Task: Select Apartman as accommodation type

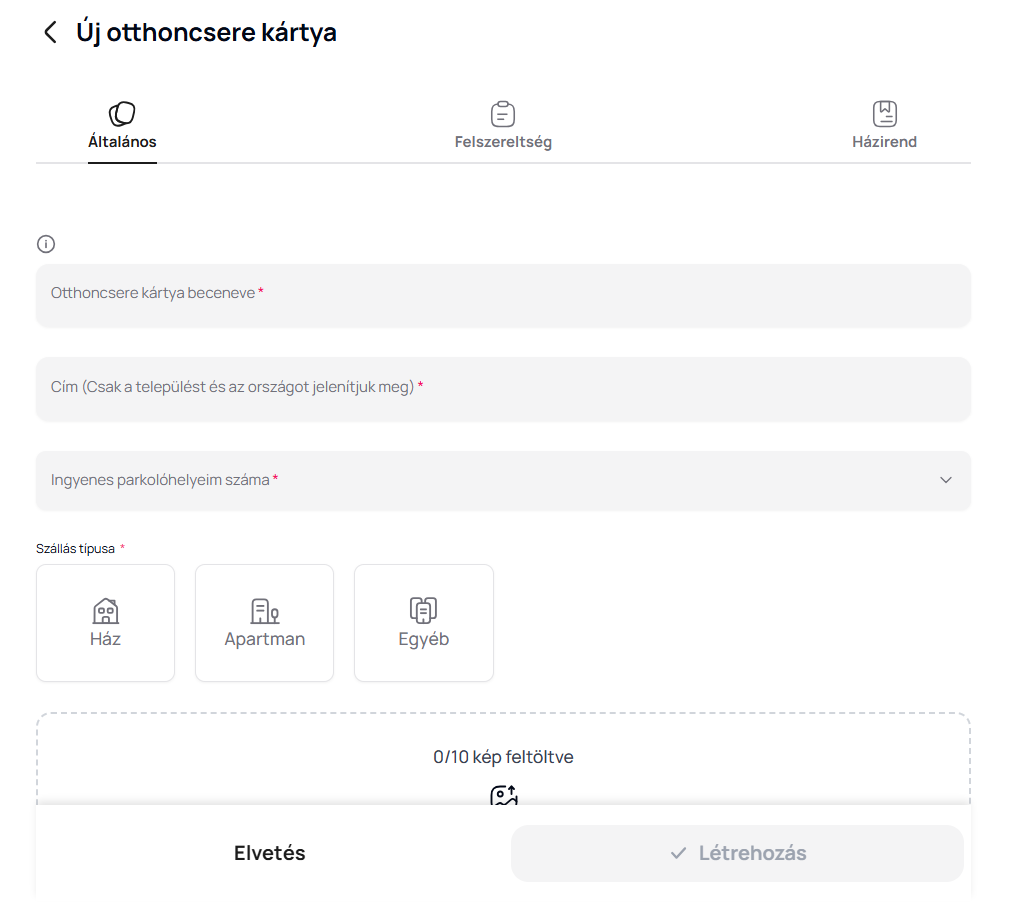Action: tap(264, 623)
